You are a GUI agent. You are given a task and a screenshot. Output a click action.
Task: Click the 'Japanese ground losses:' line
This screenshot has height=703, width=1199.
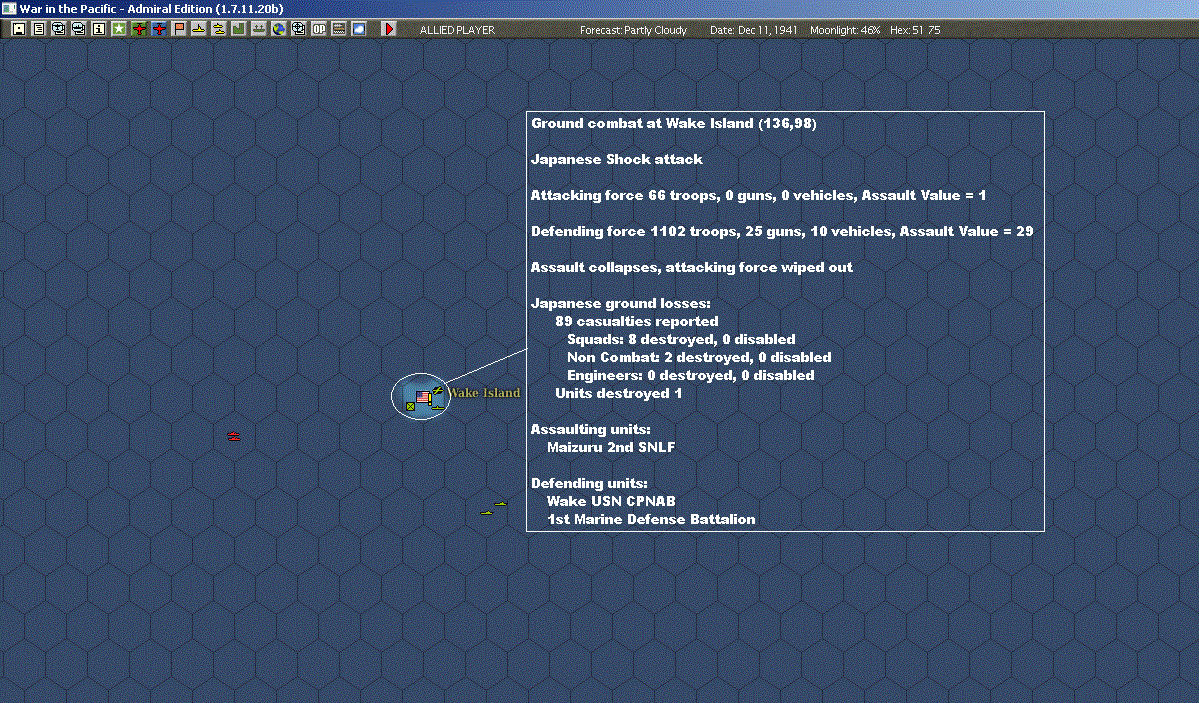pyautogui.click(x=621, y=303)
